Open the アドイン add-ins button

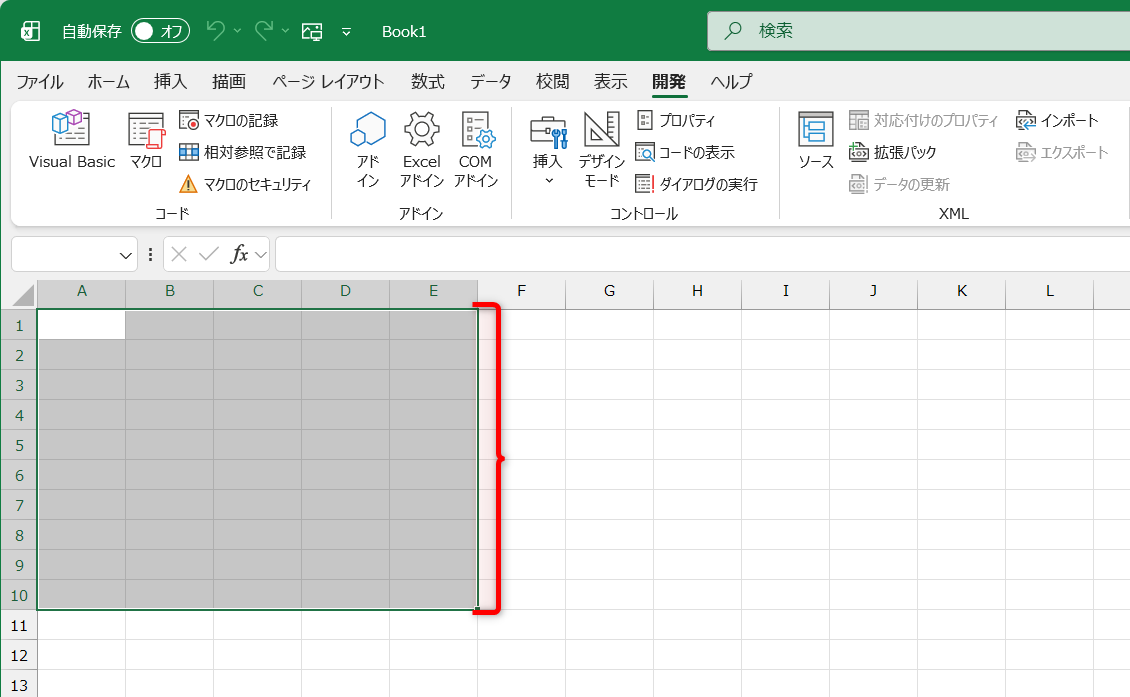tap(368, 150)
